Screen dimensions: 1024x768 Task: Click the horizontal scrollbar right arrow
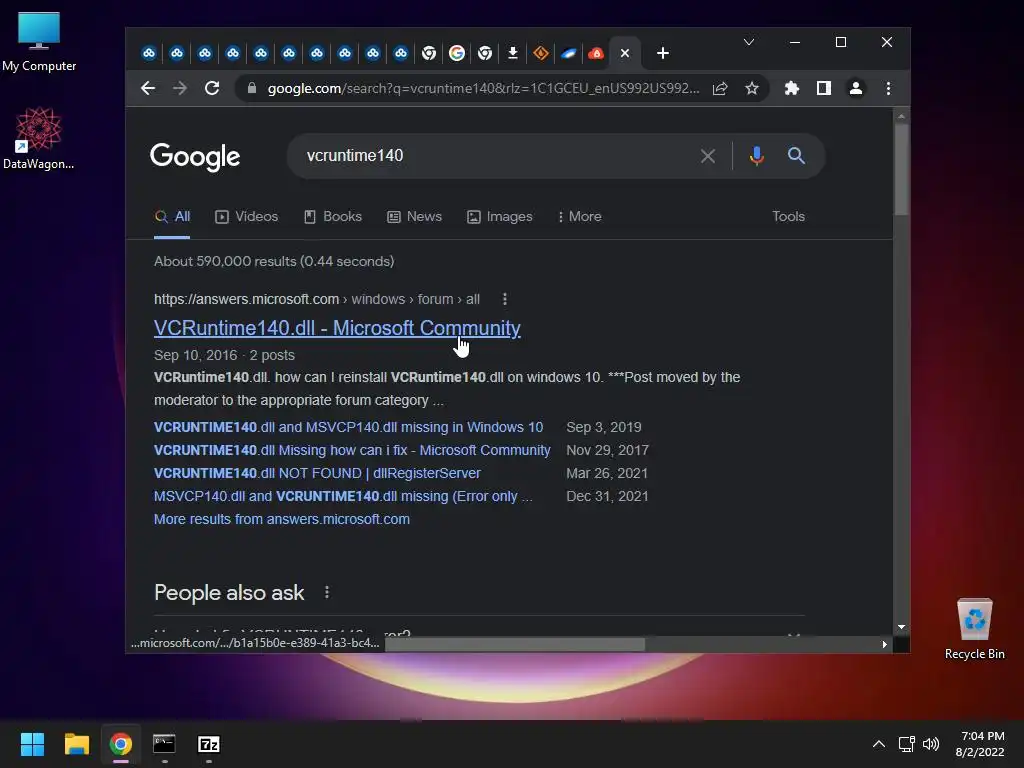(884, 645)
